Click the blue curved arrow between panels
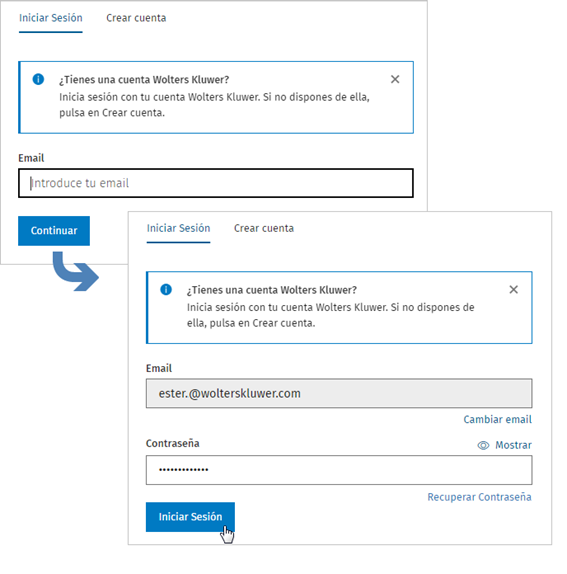The image size is (567, 574). click(x=75, y=271)
